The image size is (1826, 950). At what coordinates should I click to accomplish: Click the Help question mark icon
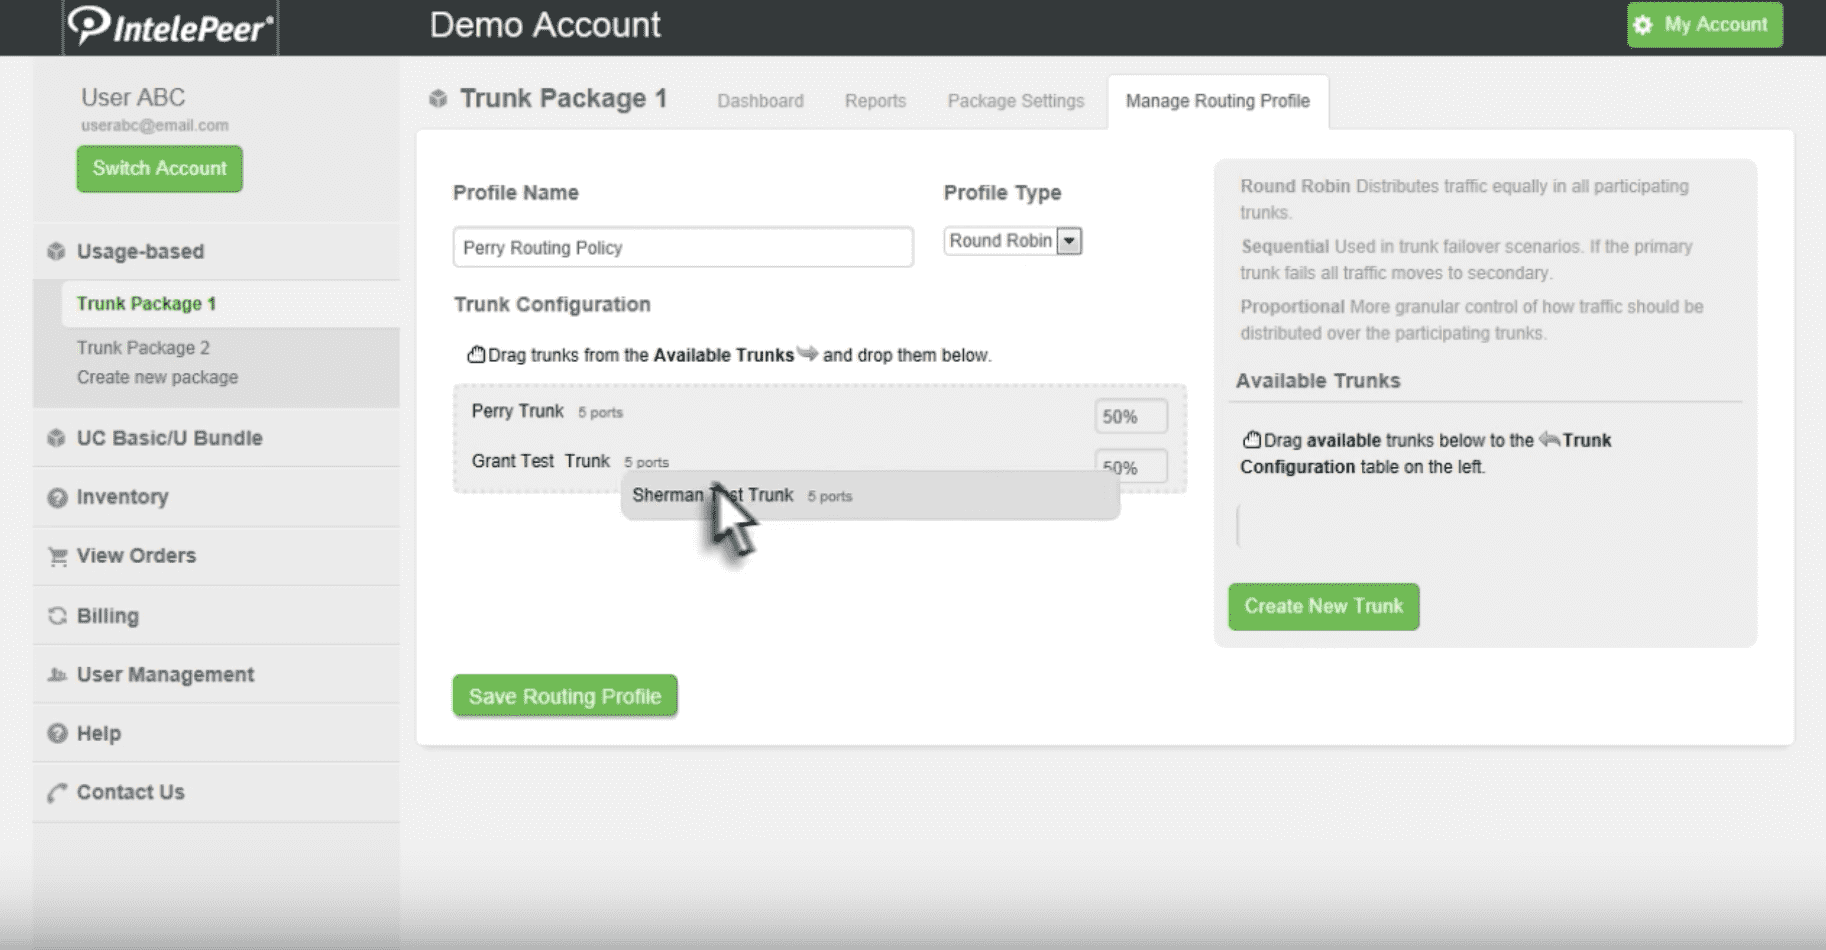(x=57, y=733)
